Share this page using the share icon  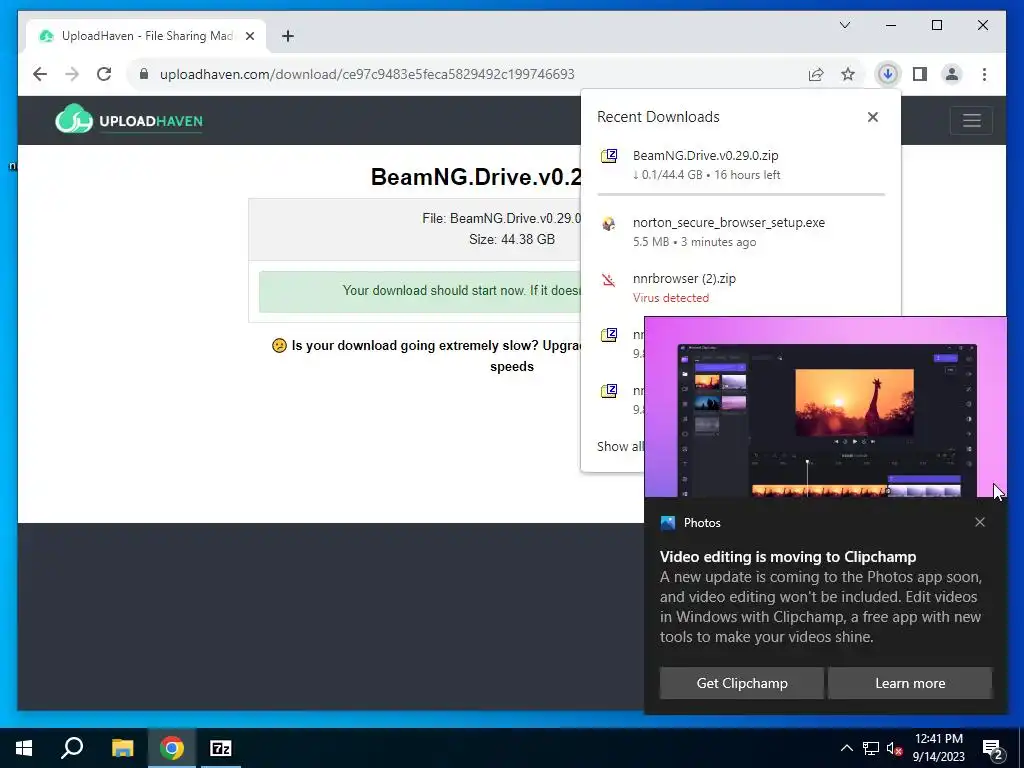click(816, 74)
